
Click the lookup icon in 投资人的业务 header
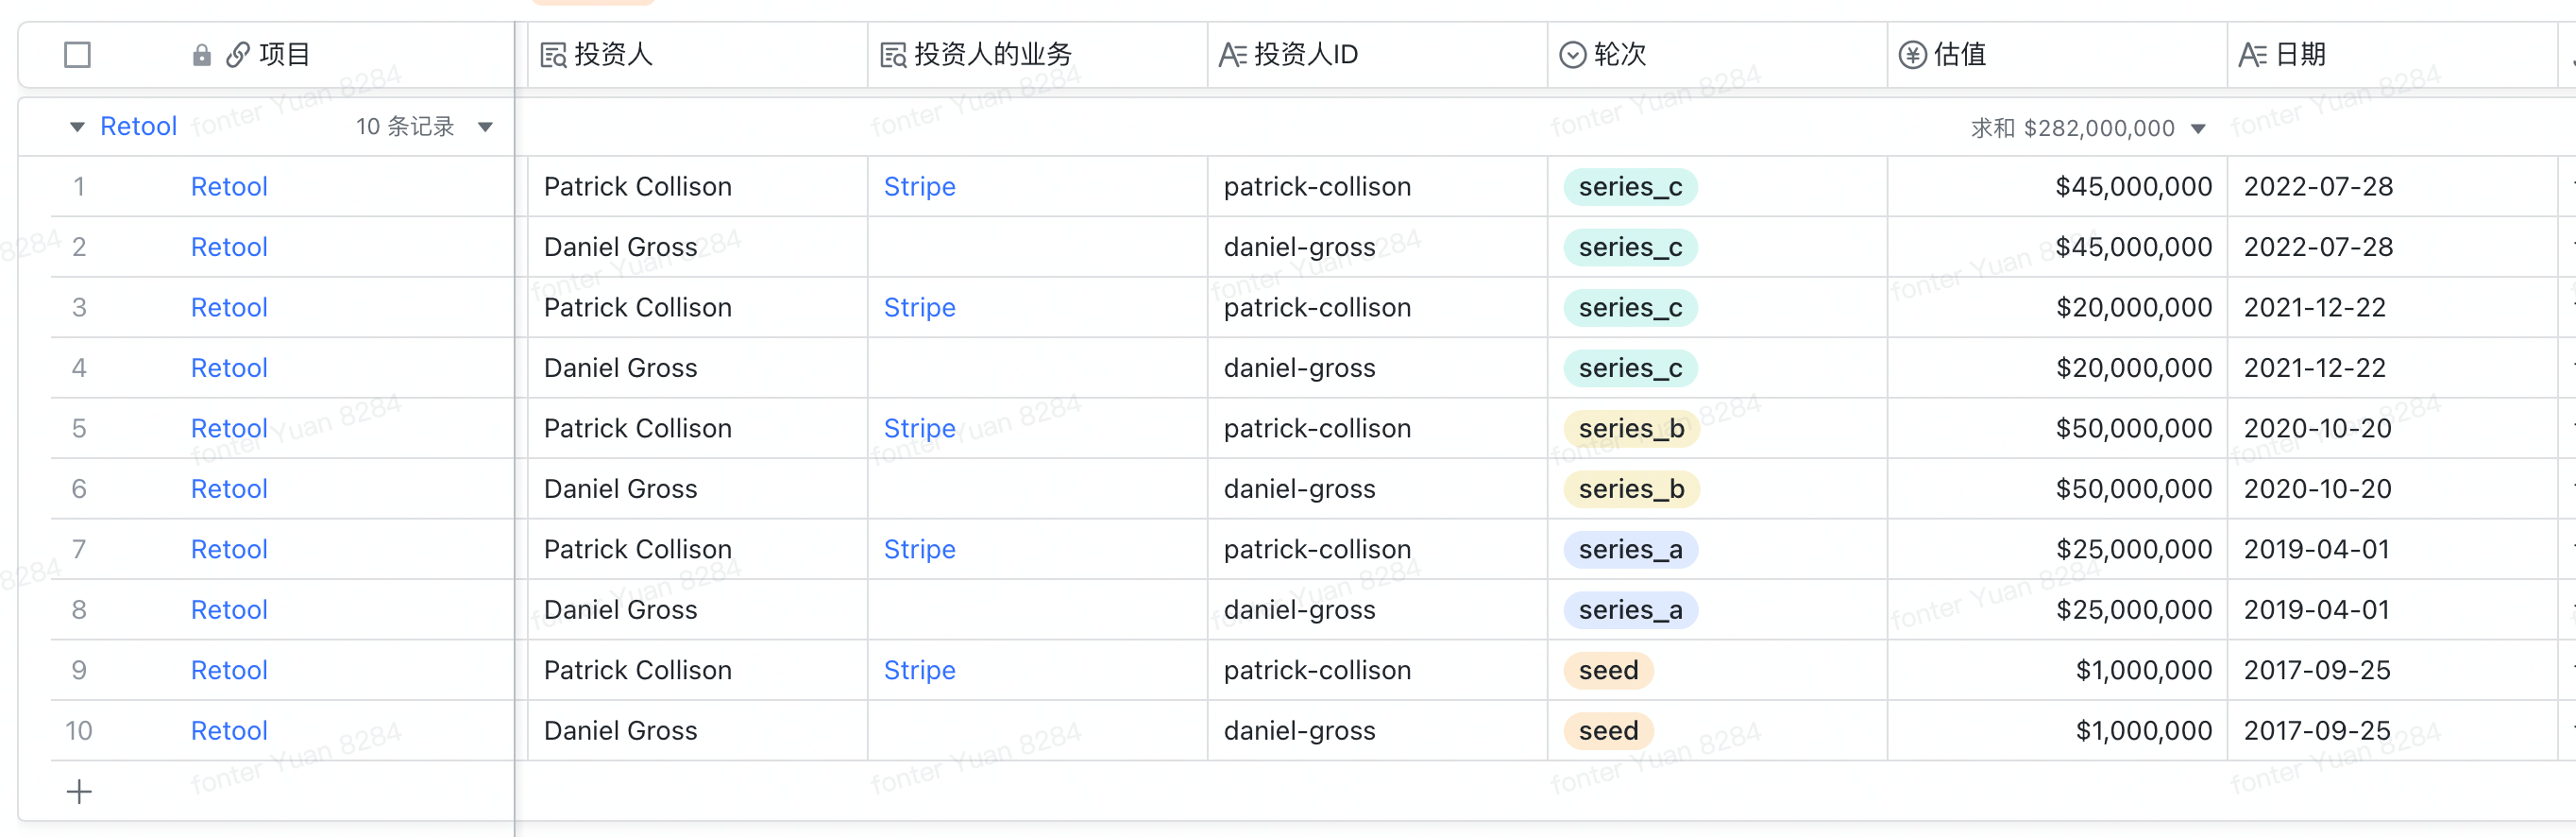point(893,55)
